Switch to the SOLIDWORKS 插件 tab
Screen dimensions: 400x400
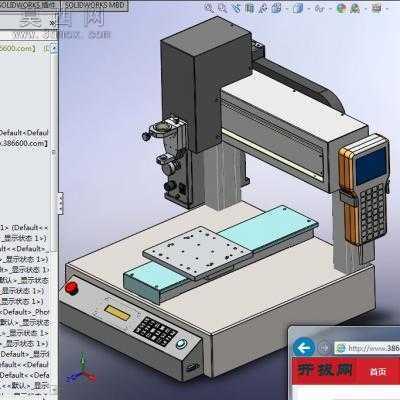tap(29, 5)
